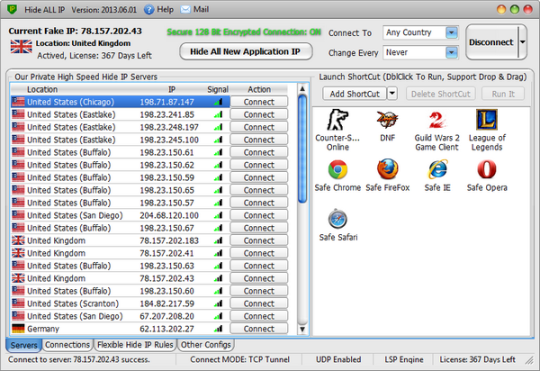Click the signal bars for Chicago server
Screen dimensions: 540x371
click(x=218, y=102)
